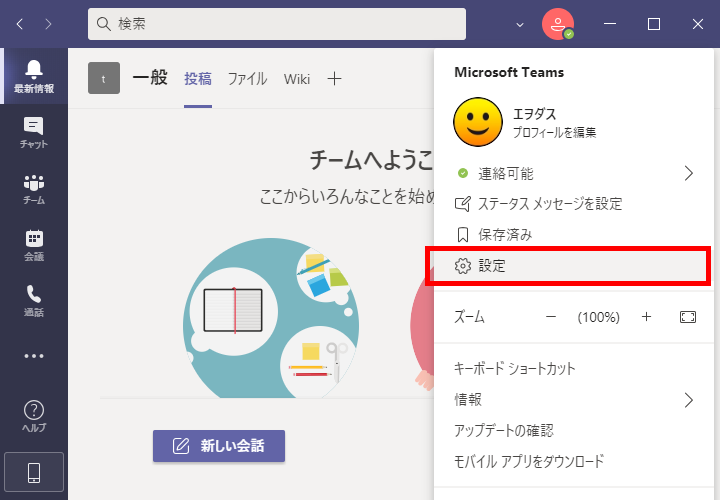Viewport: 720px width, 500px height.
Task: Select モバイル アプリをダウンロード menu item
Action: (x=574, y=461)
